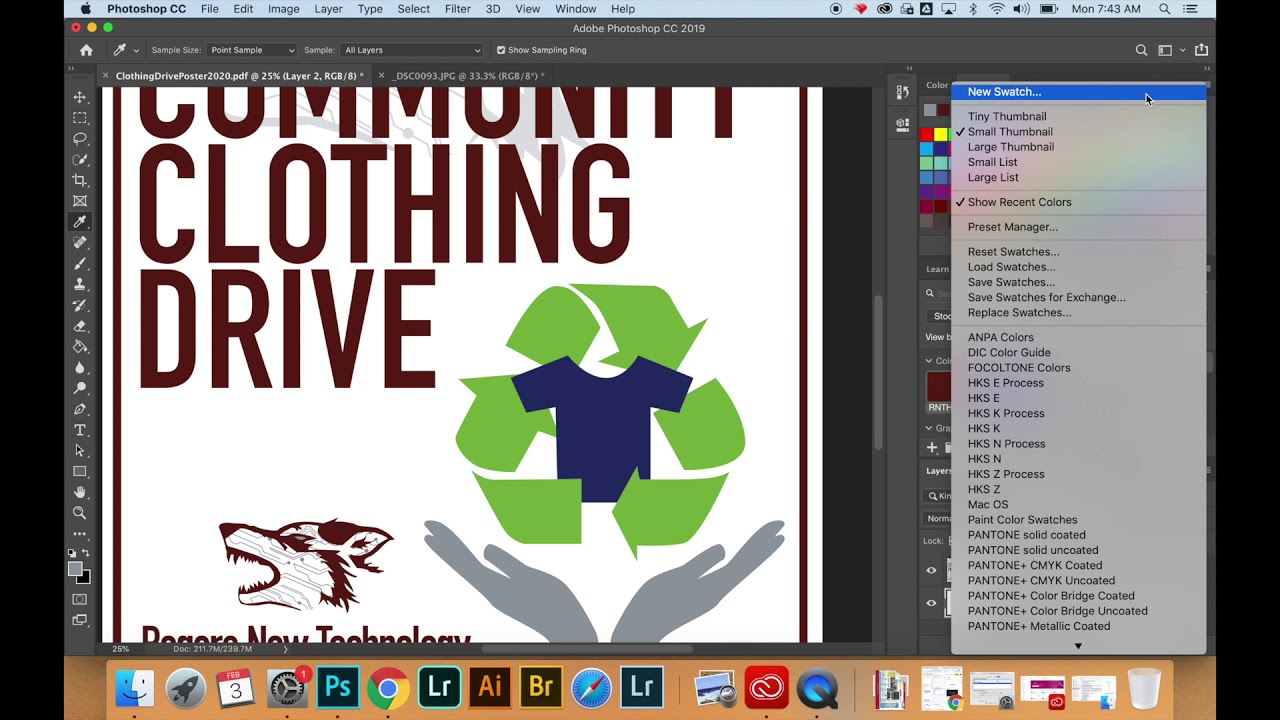Choose Small Thumbnail view option
This screenshot has height=720, width=1280.
click(1010, 132)
